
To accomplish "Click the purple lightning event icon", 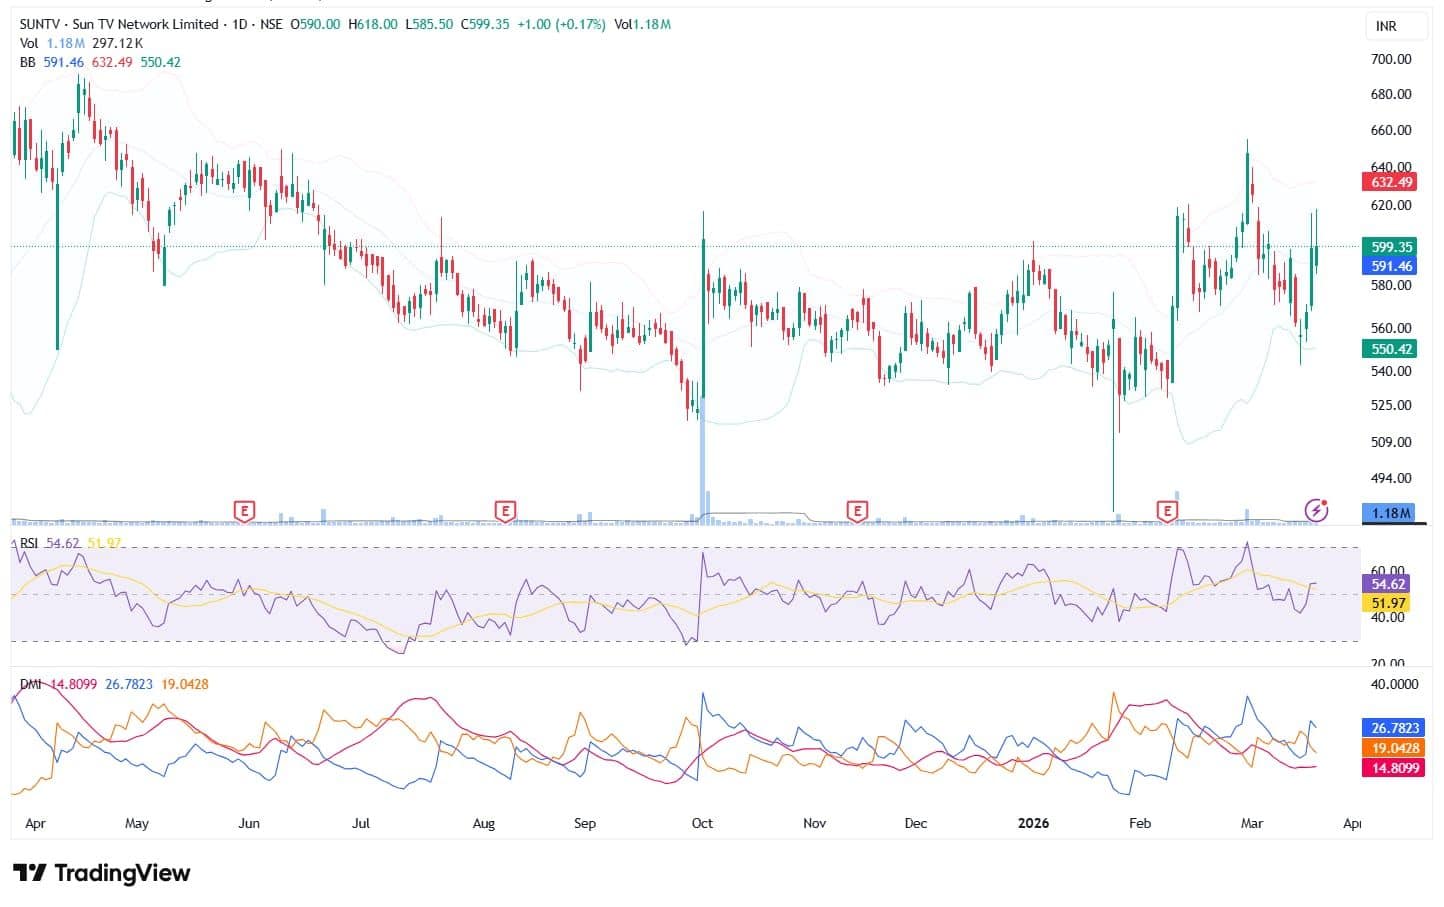I will pos(1317,511).
